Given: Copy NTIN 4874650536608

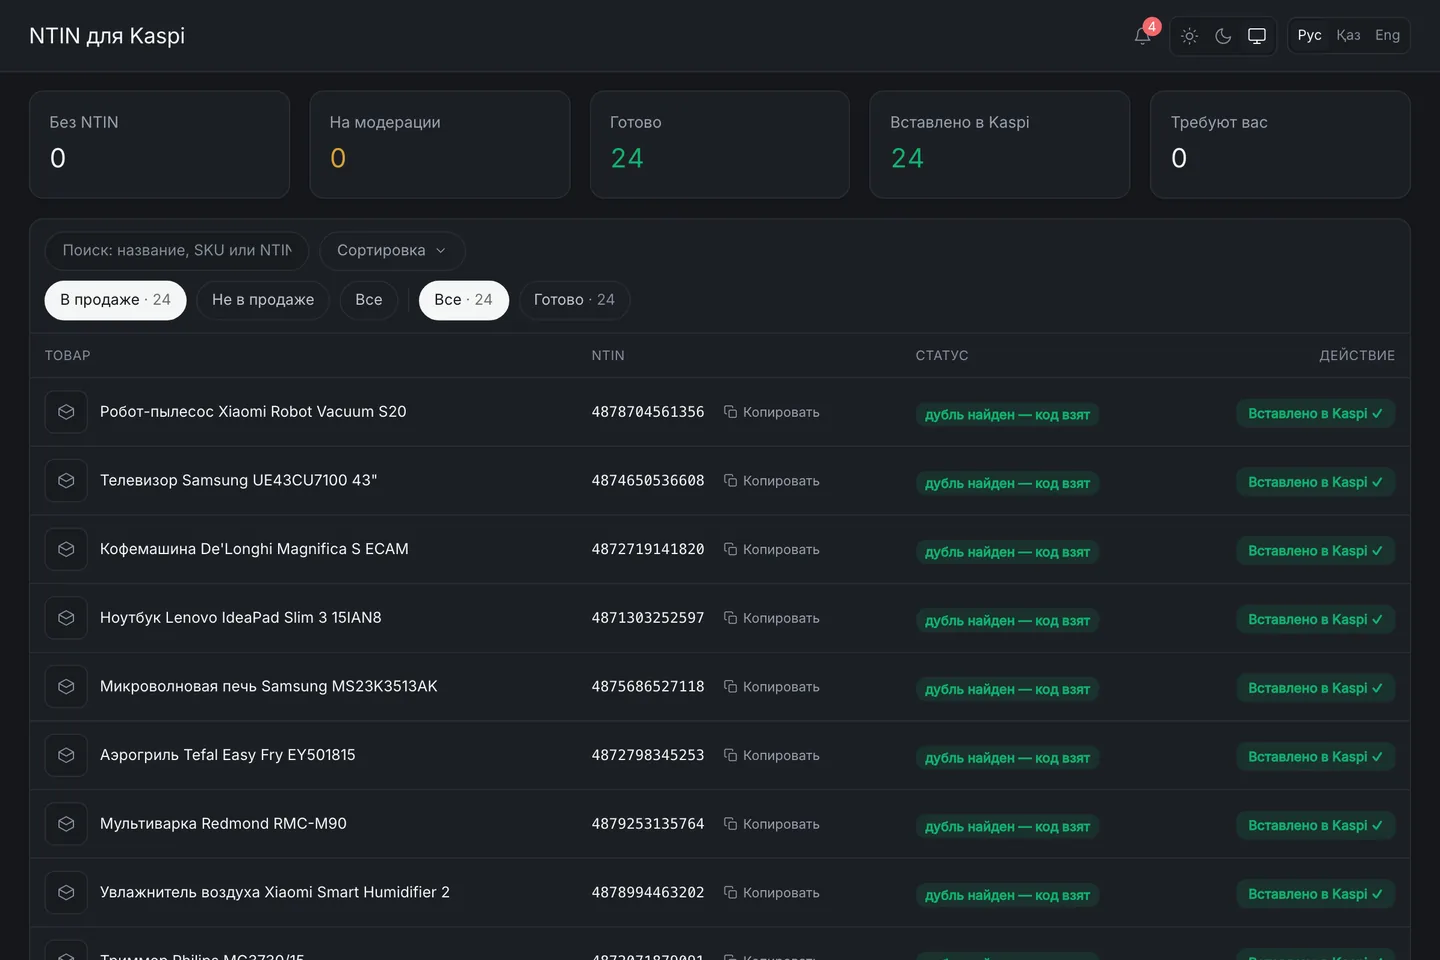Looking at the screenshot, I should point(771,481).
